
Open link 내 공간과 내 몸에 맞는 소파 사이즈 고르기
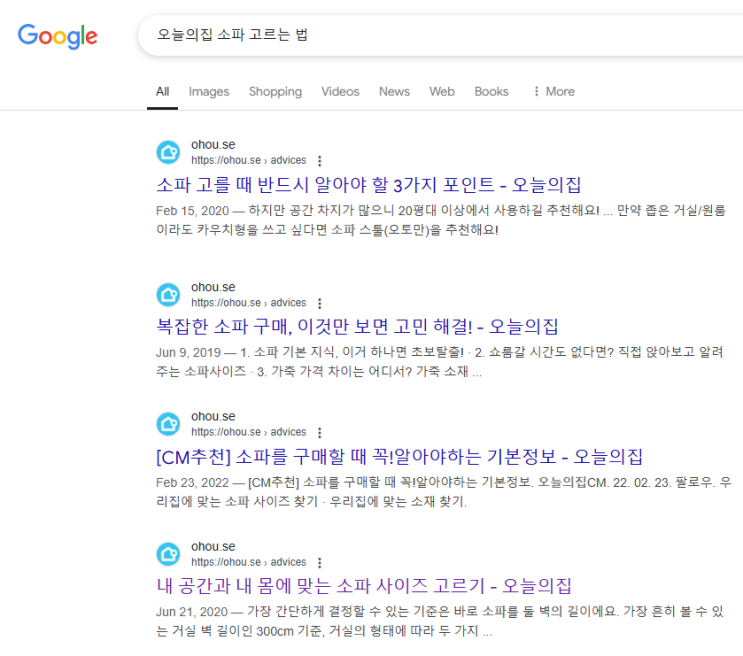(363, 586)
